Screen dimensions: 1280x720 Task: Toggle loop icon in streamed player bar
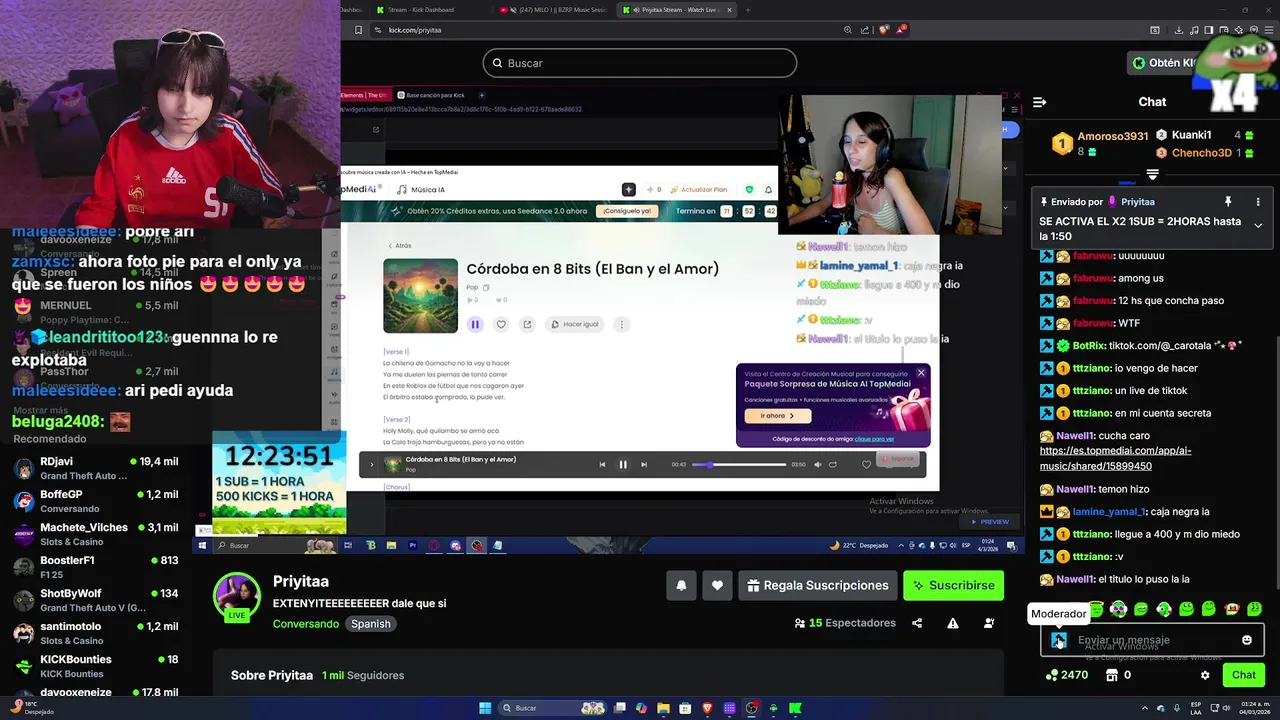tap(833, 464)
